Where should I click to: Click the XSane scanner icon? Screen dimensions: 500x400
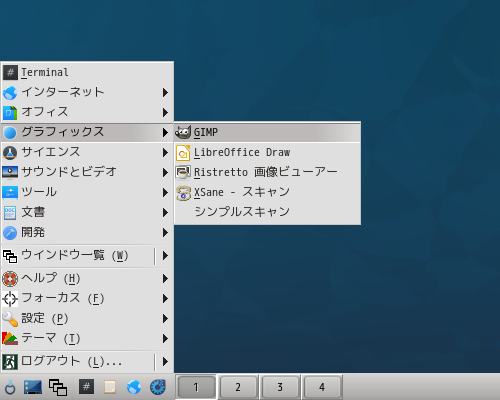pyautogui.click(x=183, y=193)
